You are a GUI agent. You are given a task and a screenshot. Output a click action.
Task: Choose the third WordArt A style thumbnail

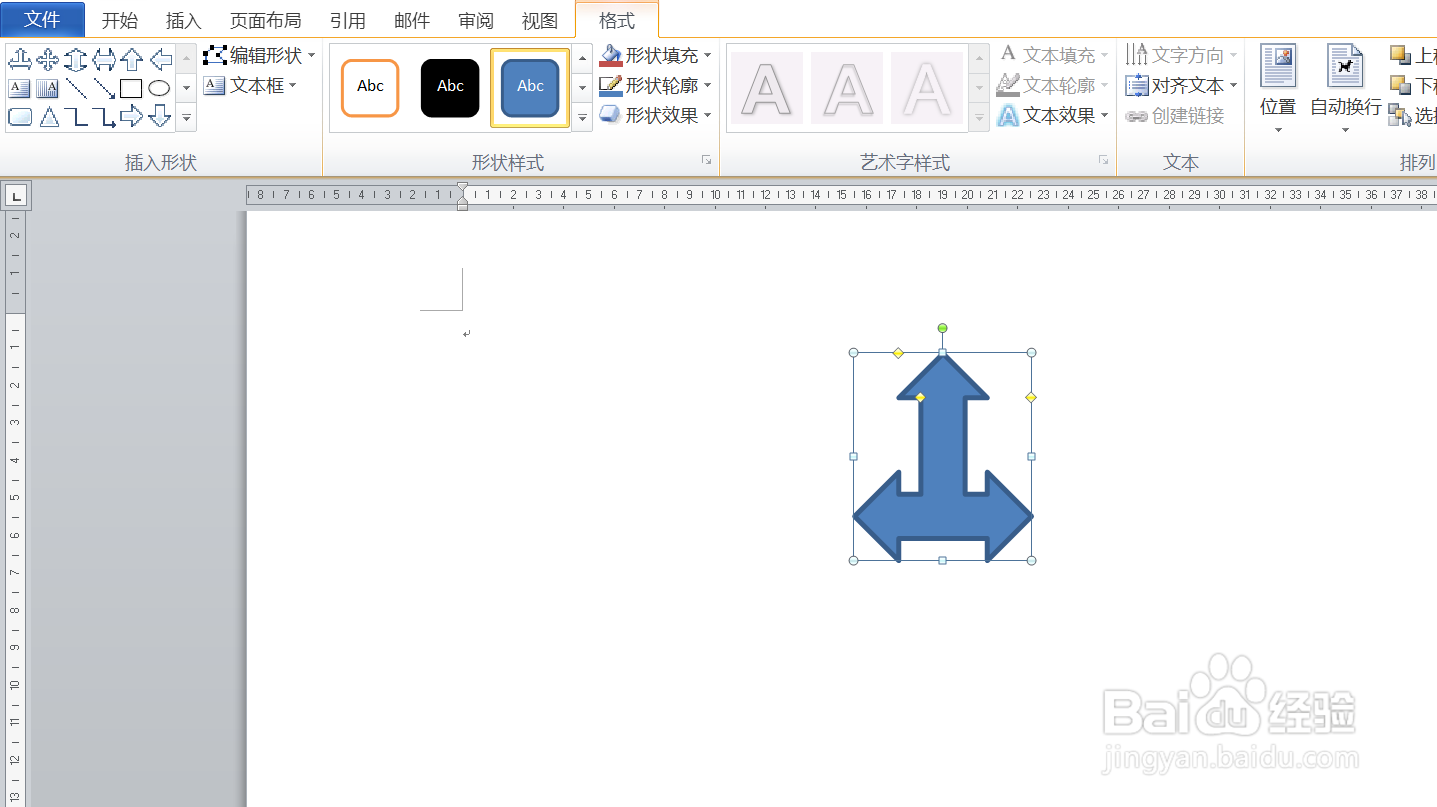(927, 88)
